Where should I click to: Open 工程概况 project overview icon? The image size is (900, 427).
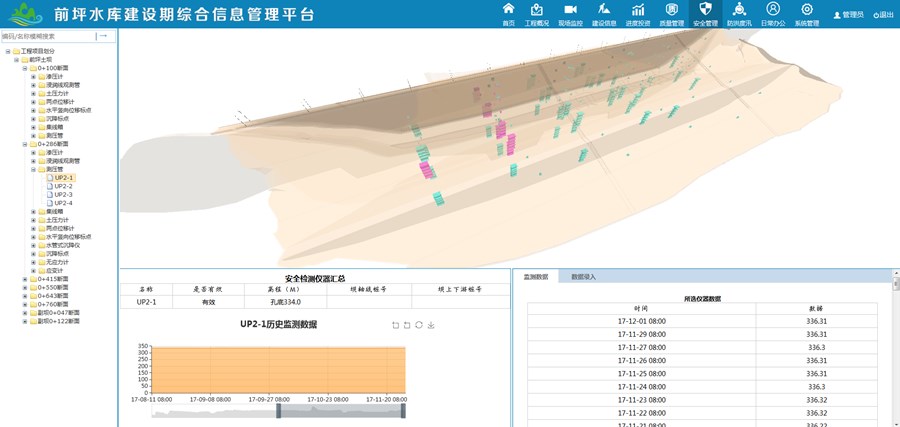point(537,13)
